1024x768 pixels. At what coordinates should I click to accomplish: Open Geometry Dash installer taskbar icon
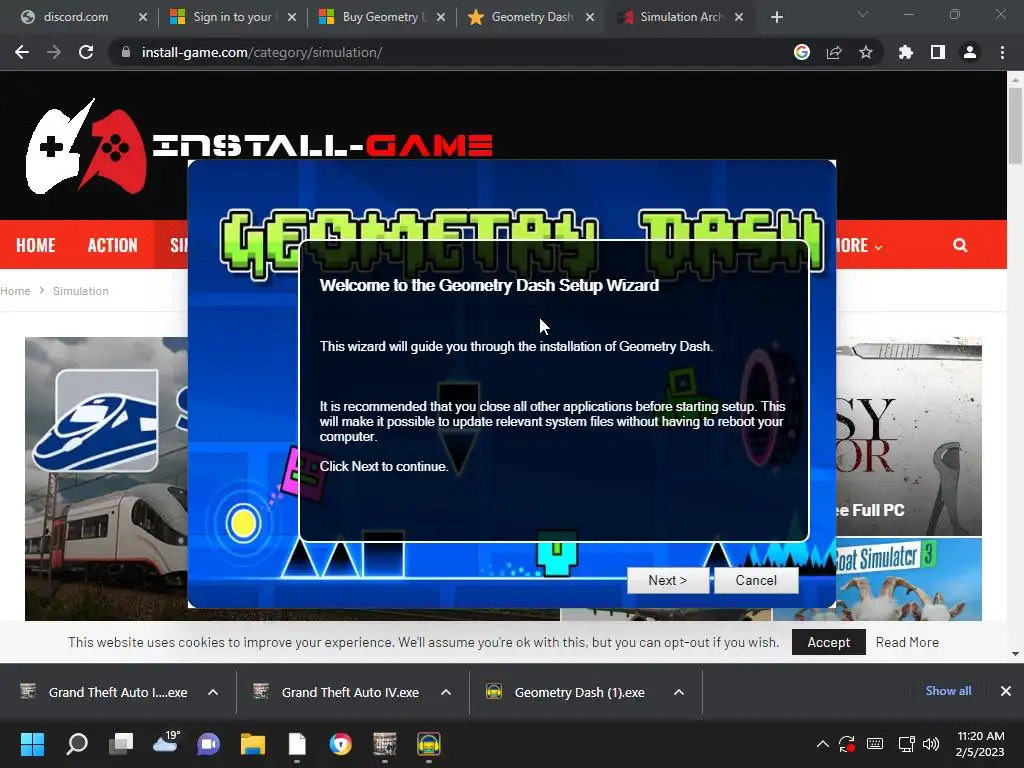[428, 744]
